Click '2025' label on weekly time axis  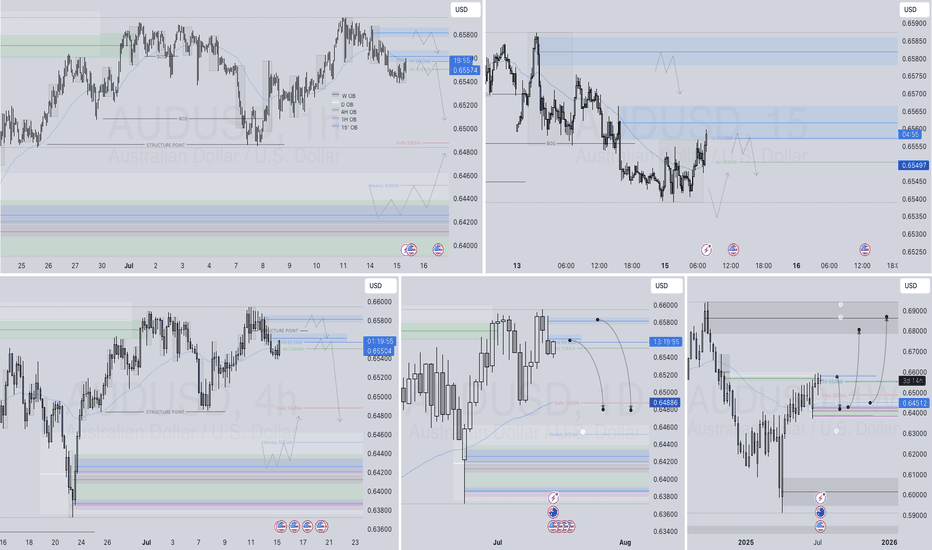pos(746,542)
